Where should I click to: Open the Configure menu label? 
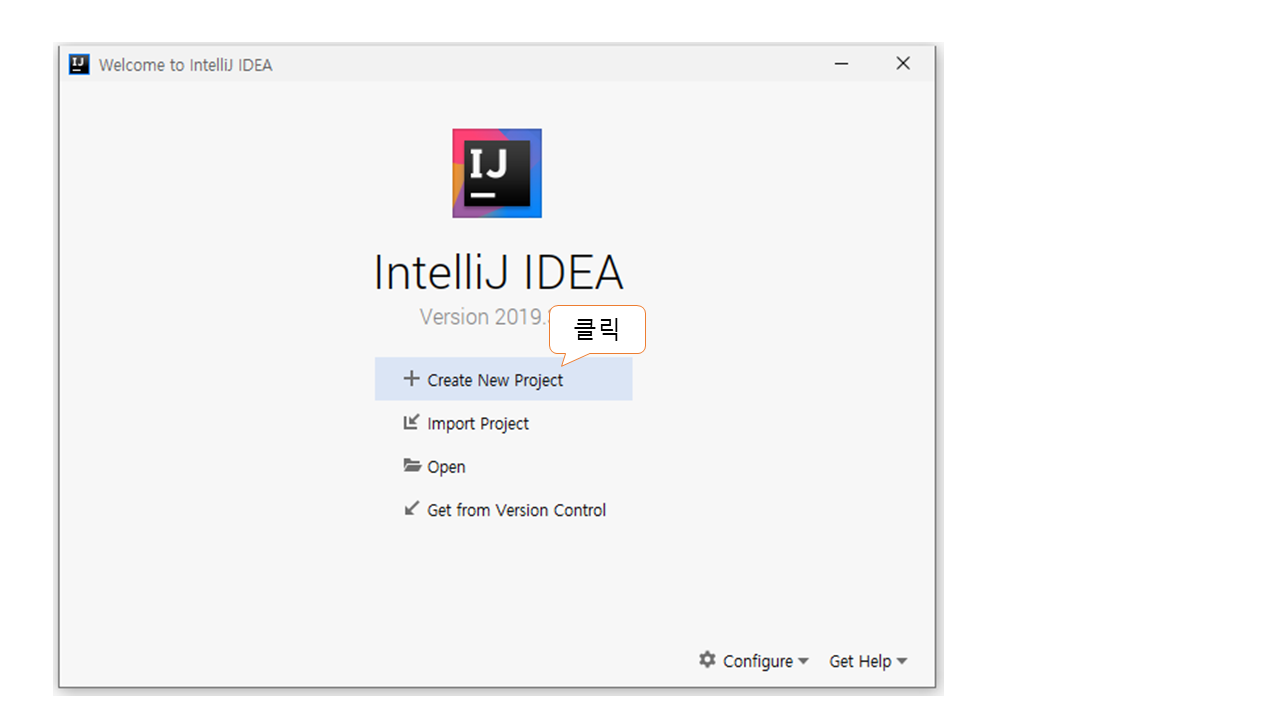tap(757, 662)
